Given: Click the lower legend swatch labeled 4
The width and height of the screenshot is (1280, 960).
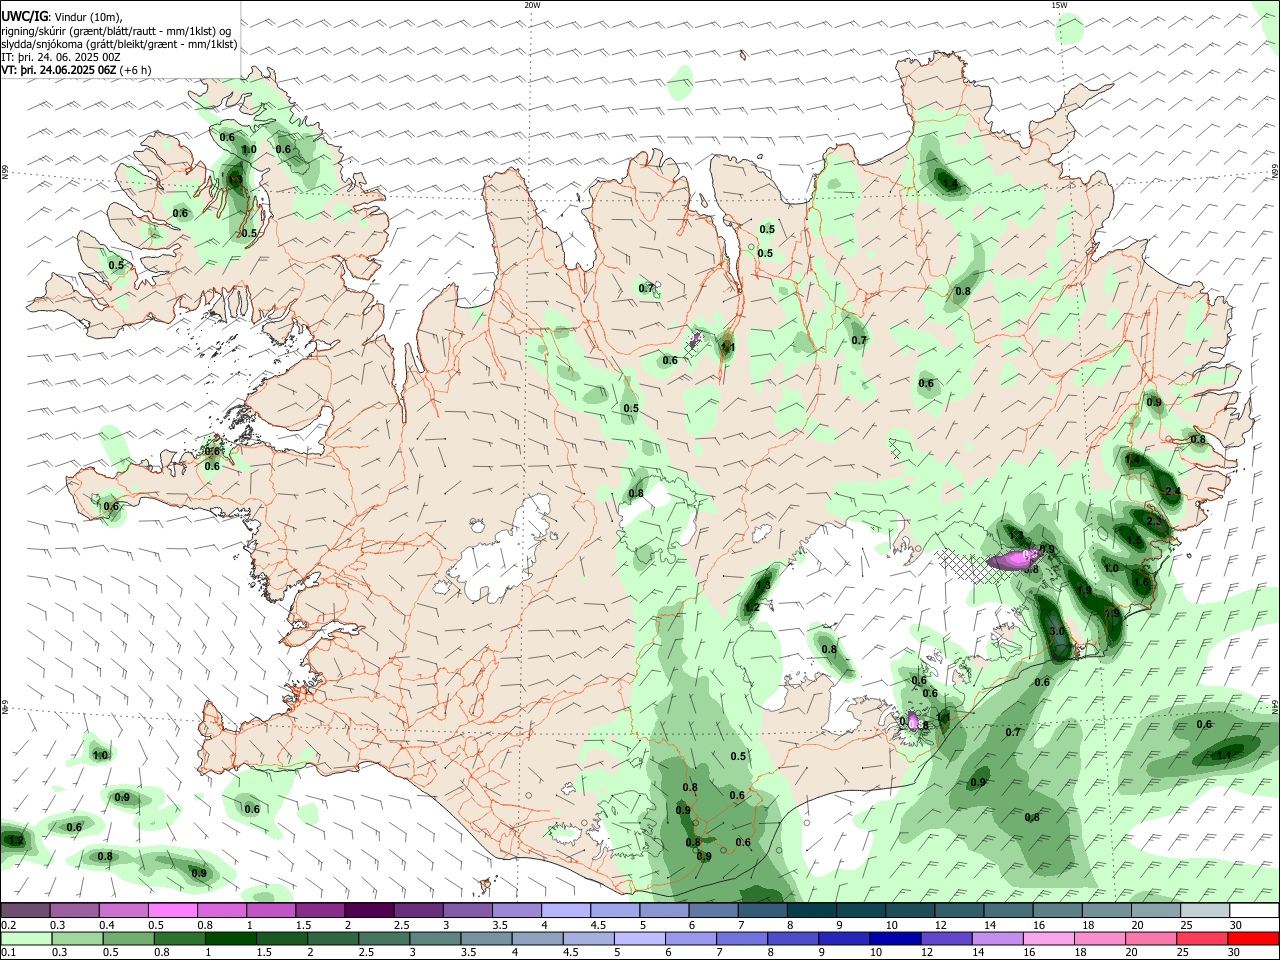Looking at the screenshot, I should [x=537, y=938].
